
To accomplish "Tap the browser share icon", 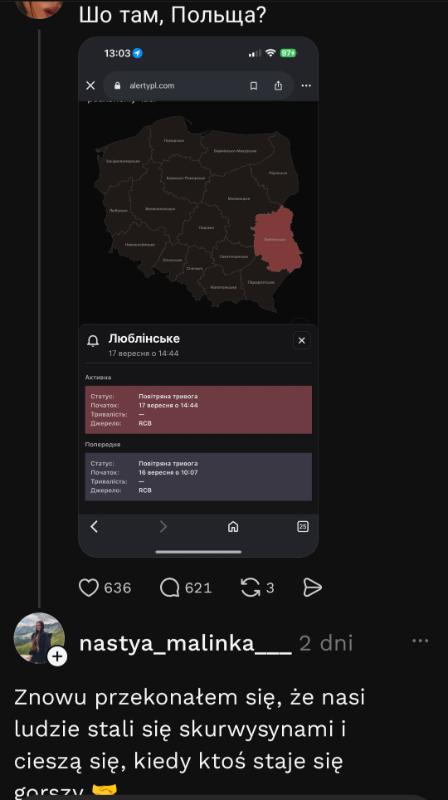I will tap(278, 86).
